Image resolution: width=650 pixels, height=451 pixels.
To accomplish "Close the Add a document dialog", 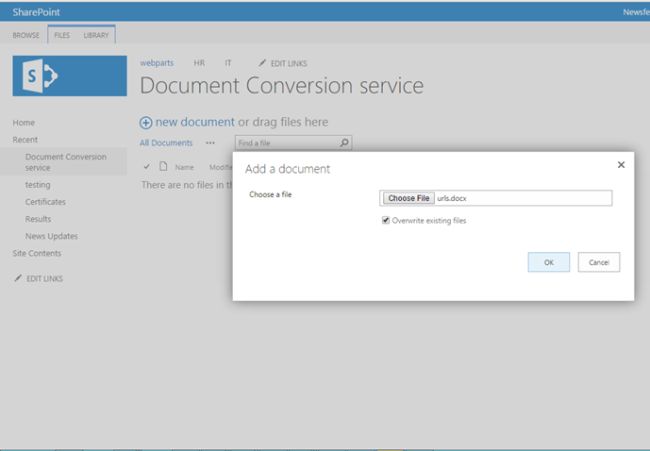I will [x=621, y=165].
